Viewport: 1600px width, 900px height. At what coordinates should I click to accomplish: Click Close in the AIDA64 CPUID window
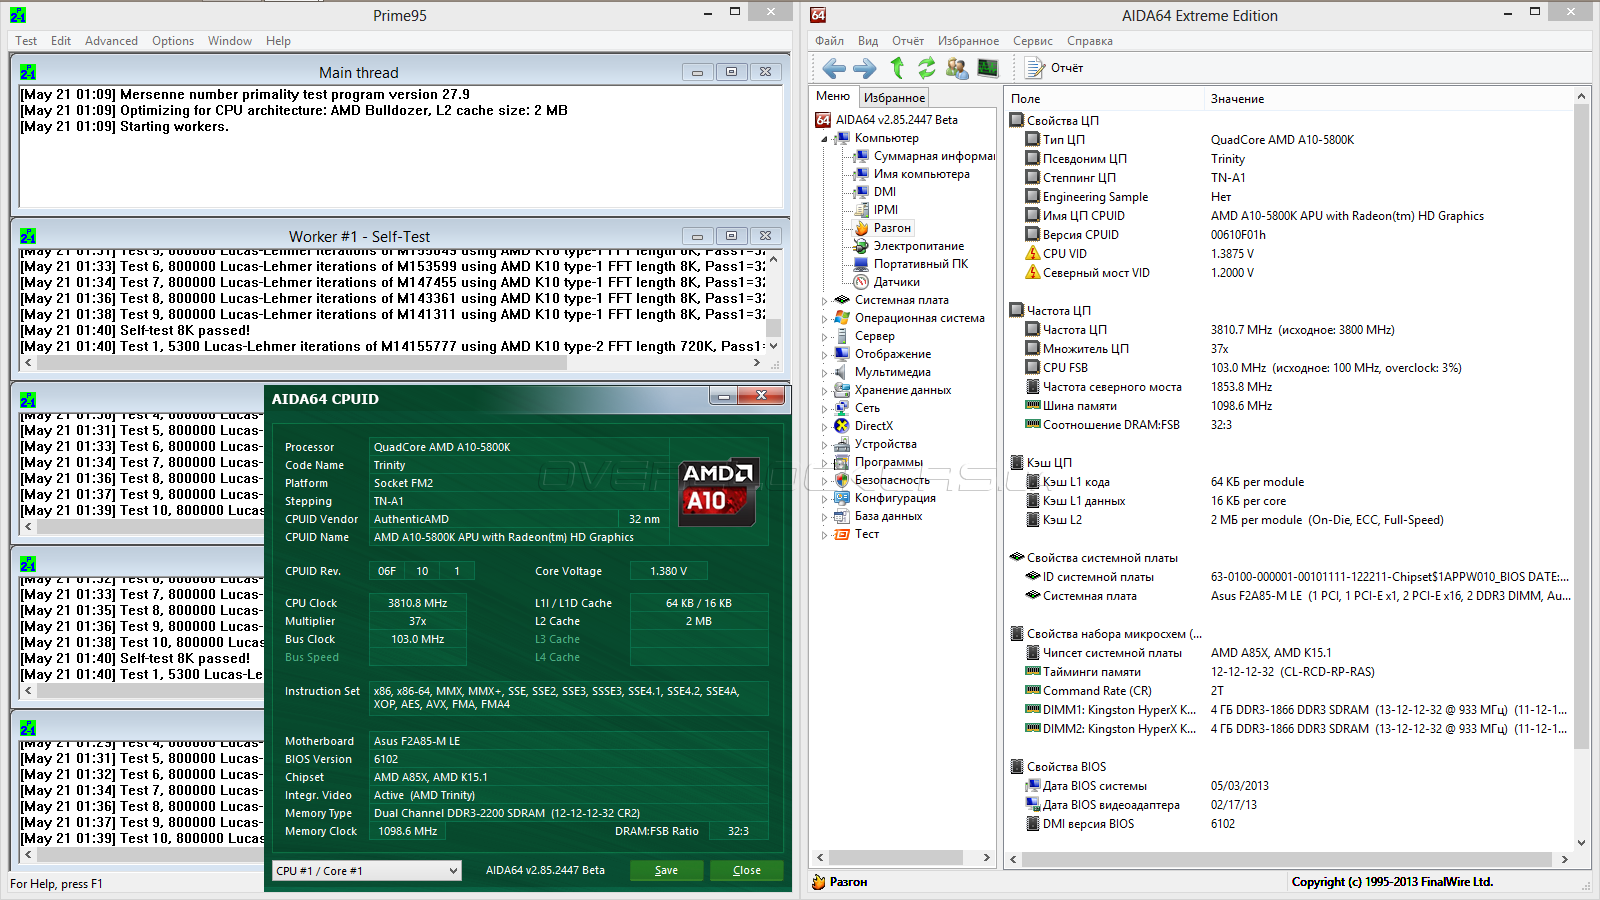pos(746,871)
